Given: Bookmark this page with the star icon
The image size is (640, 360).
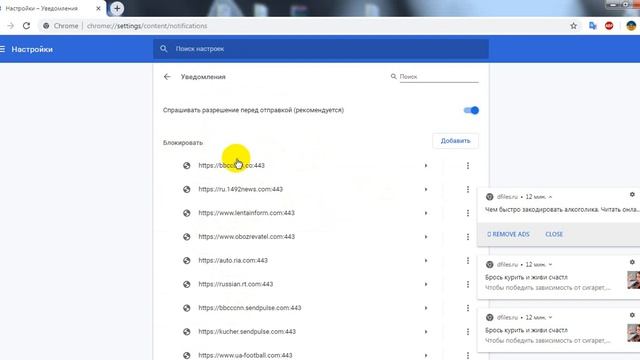Looking at the screenshot, I should coord(573,26).
